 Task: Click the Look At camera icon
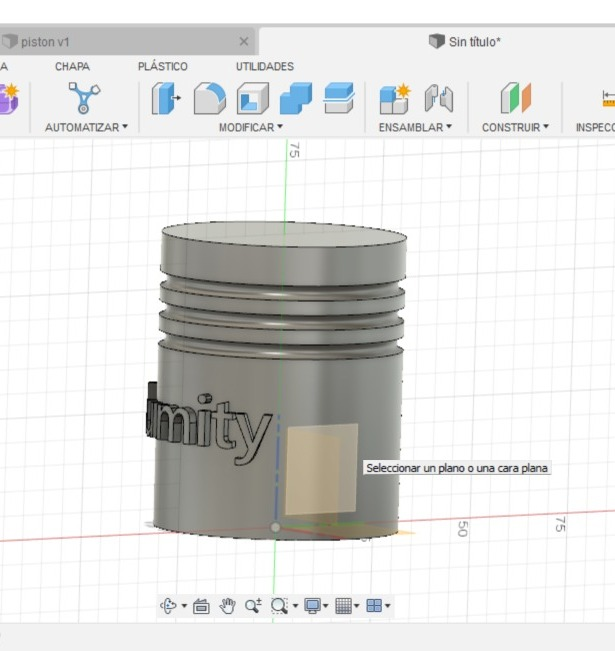pyautogui.click(x=201, y=606)
